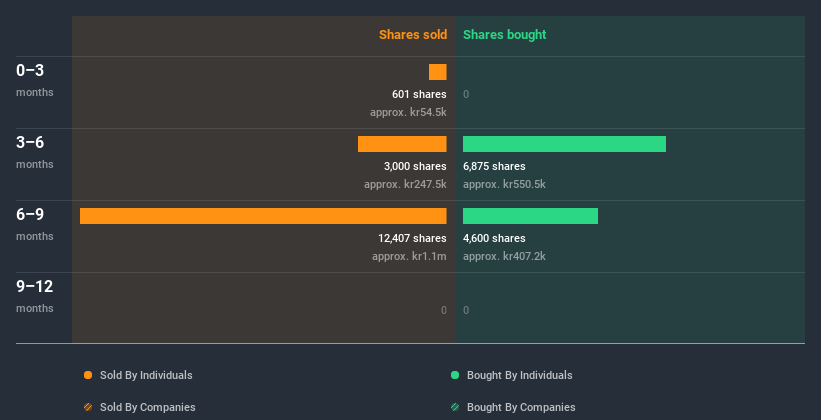Click the zero bought value in 0–3 months row
This screenshot has width=821, height=420.
coord(466,94)
